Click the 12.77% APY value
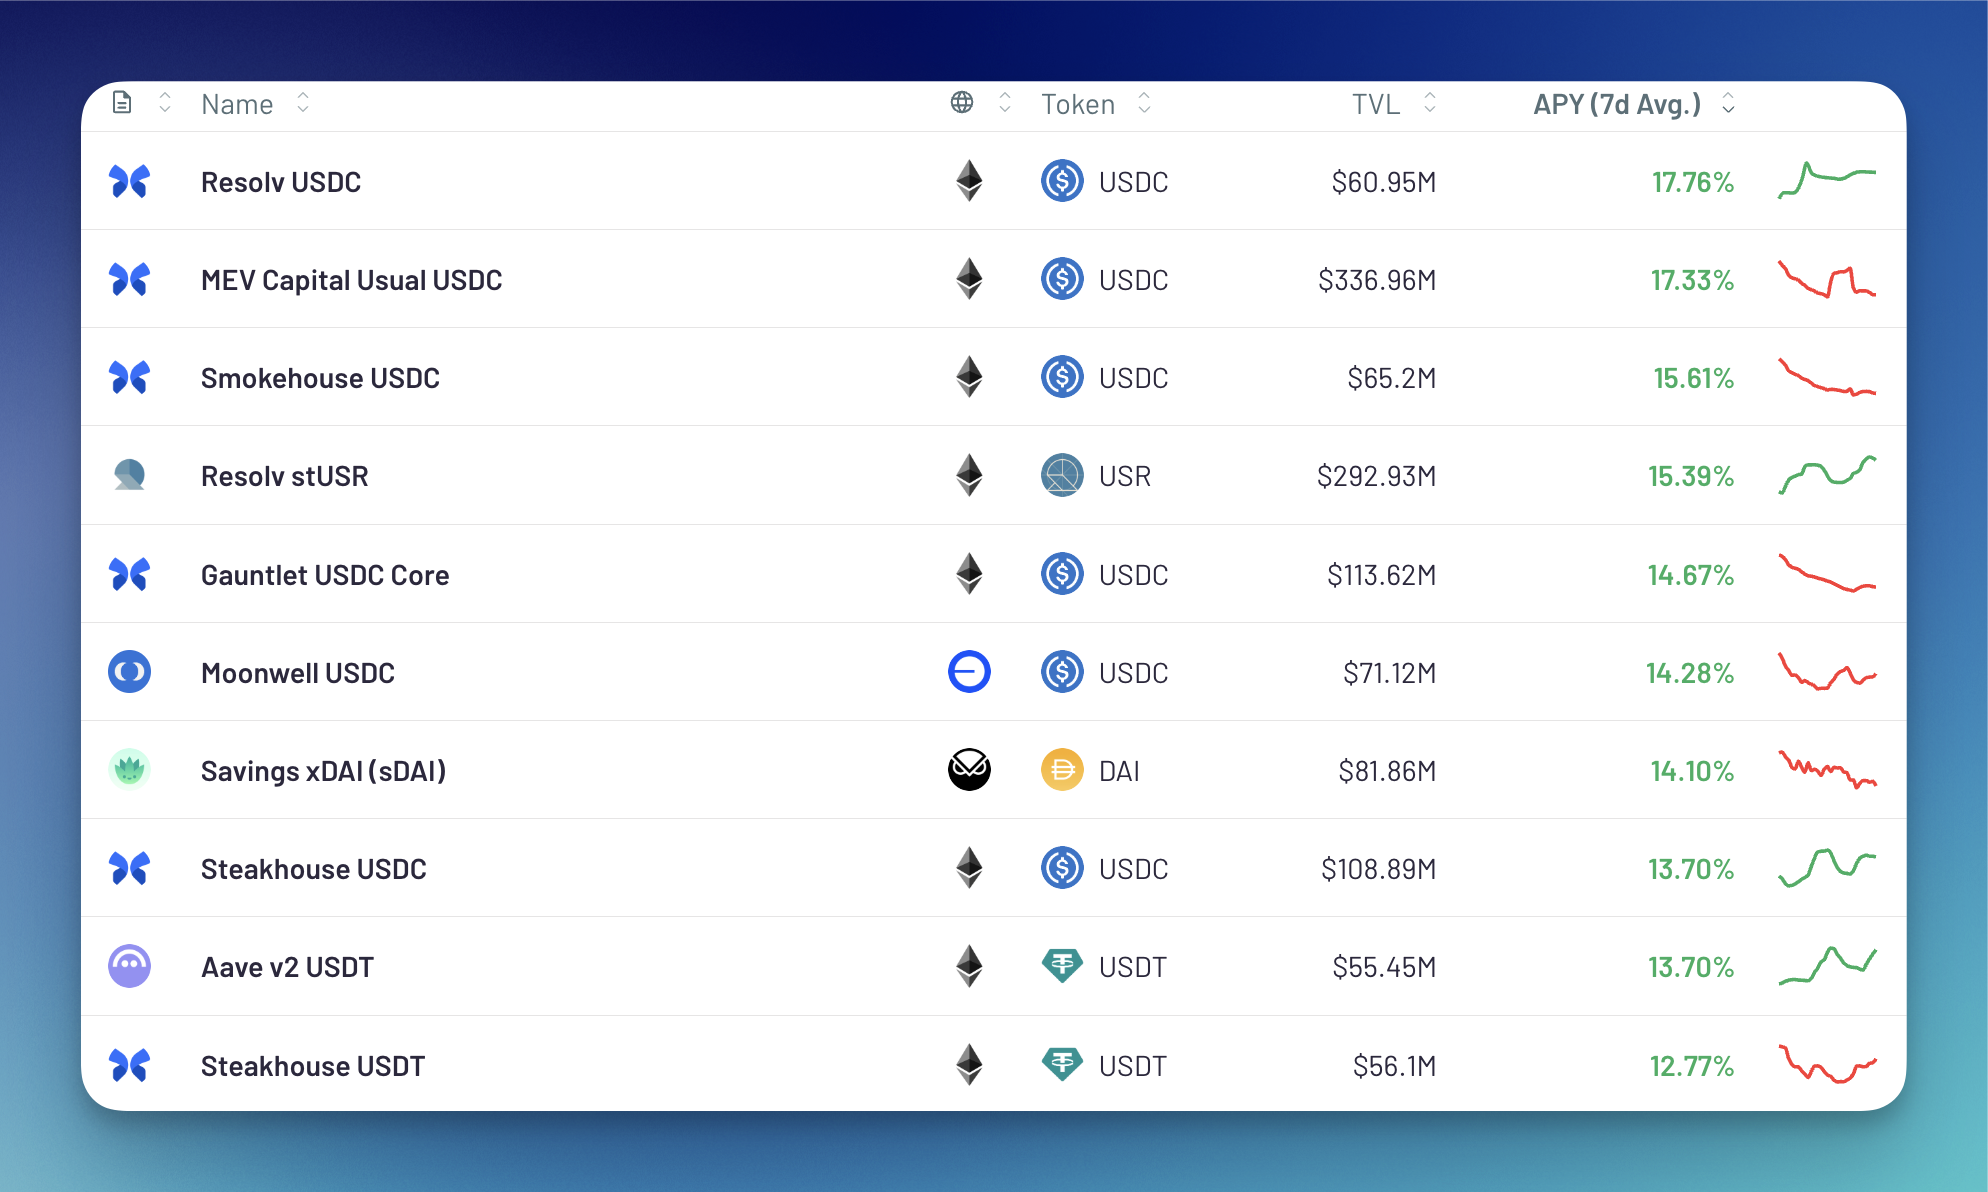1988x1192 pixels. 1692,1066
